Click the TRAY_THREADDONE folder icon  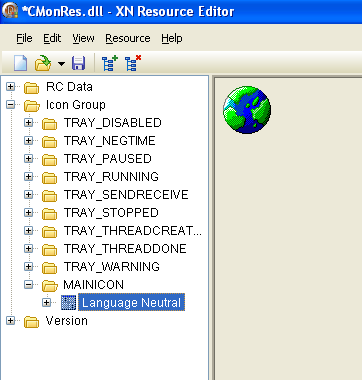click(x=50, y=250)
